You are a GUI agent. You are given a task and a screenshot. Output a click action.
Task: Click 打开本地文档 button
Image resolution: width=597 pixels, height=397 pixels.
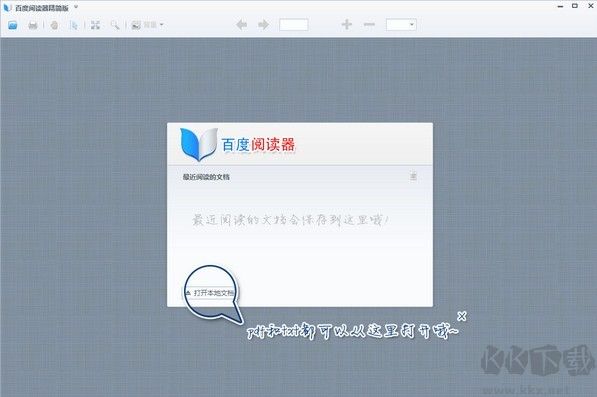(x=210, y=293)
